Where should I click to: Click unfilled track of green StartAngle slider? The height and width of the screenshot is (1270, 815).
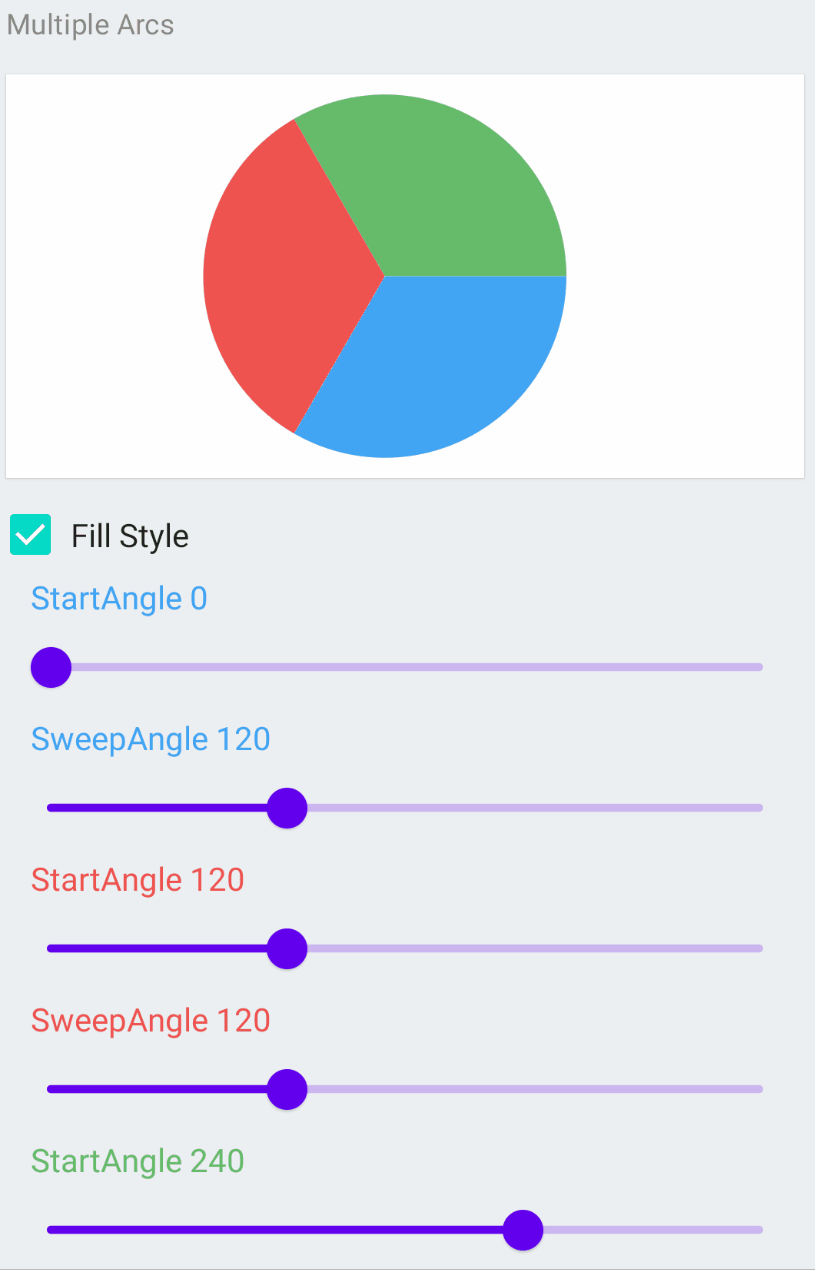pyautogui.click(x=650, y=1230)
